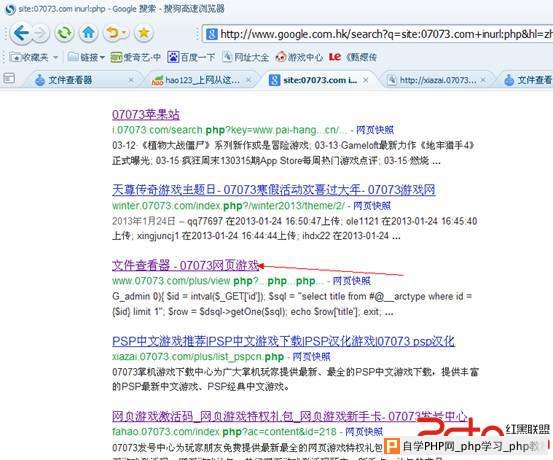
Task: Click the forward navigation arrow
Action: pos(41,34)
